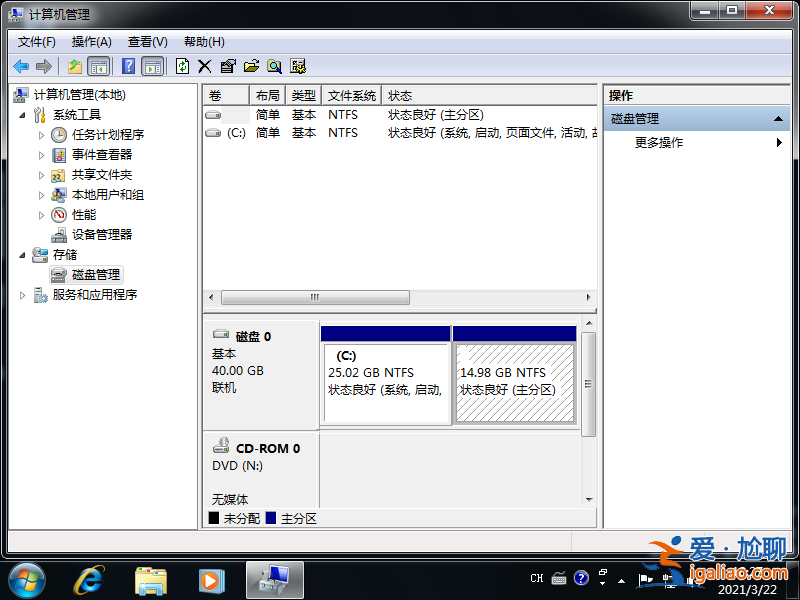Click the Refresh icon on the toolbar

click(182, 66)
